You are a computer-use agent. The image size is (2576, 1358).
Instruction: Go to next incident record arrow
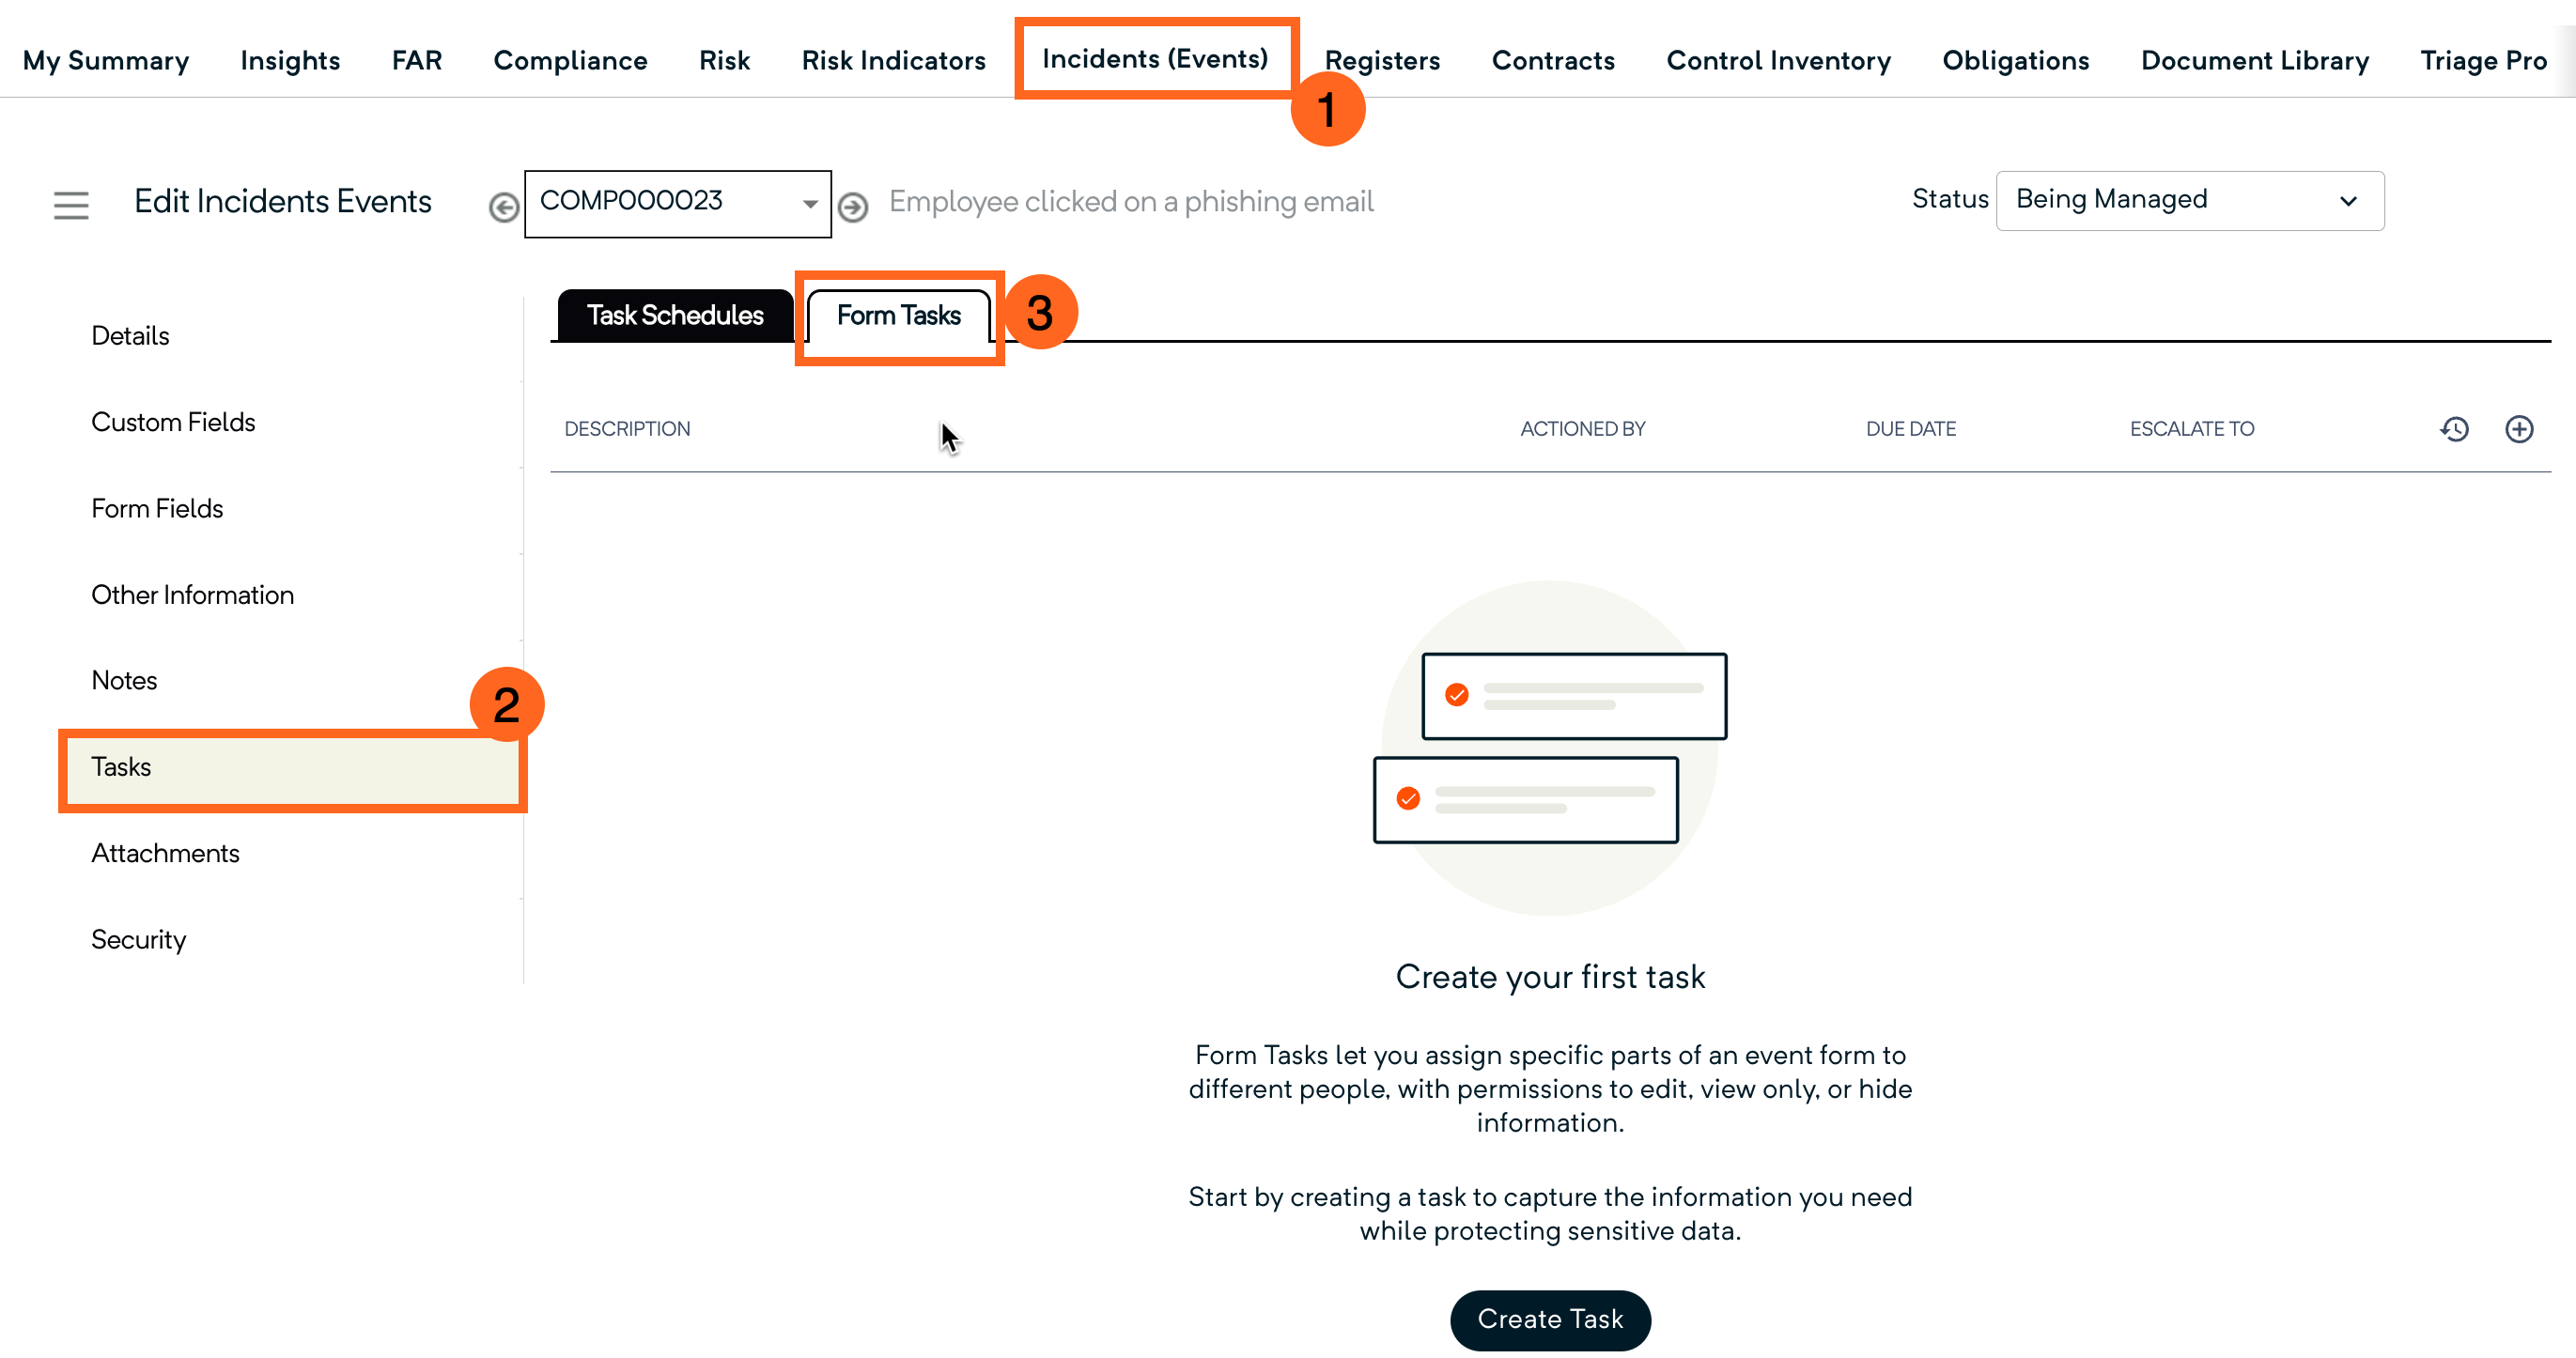click(x=852, y=208)
